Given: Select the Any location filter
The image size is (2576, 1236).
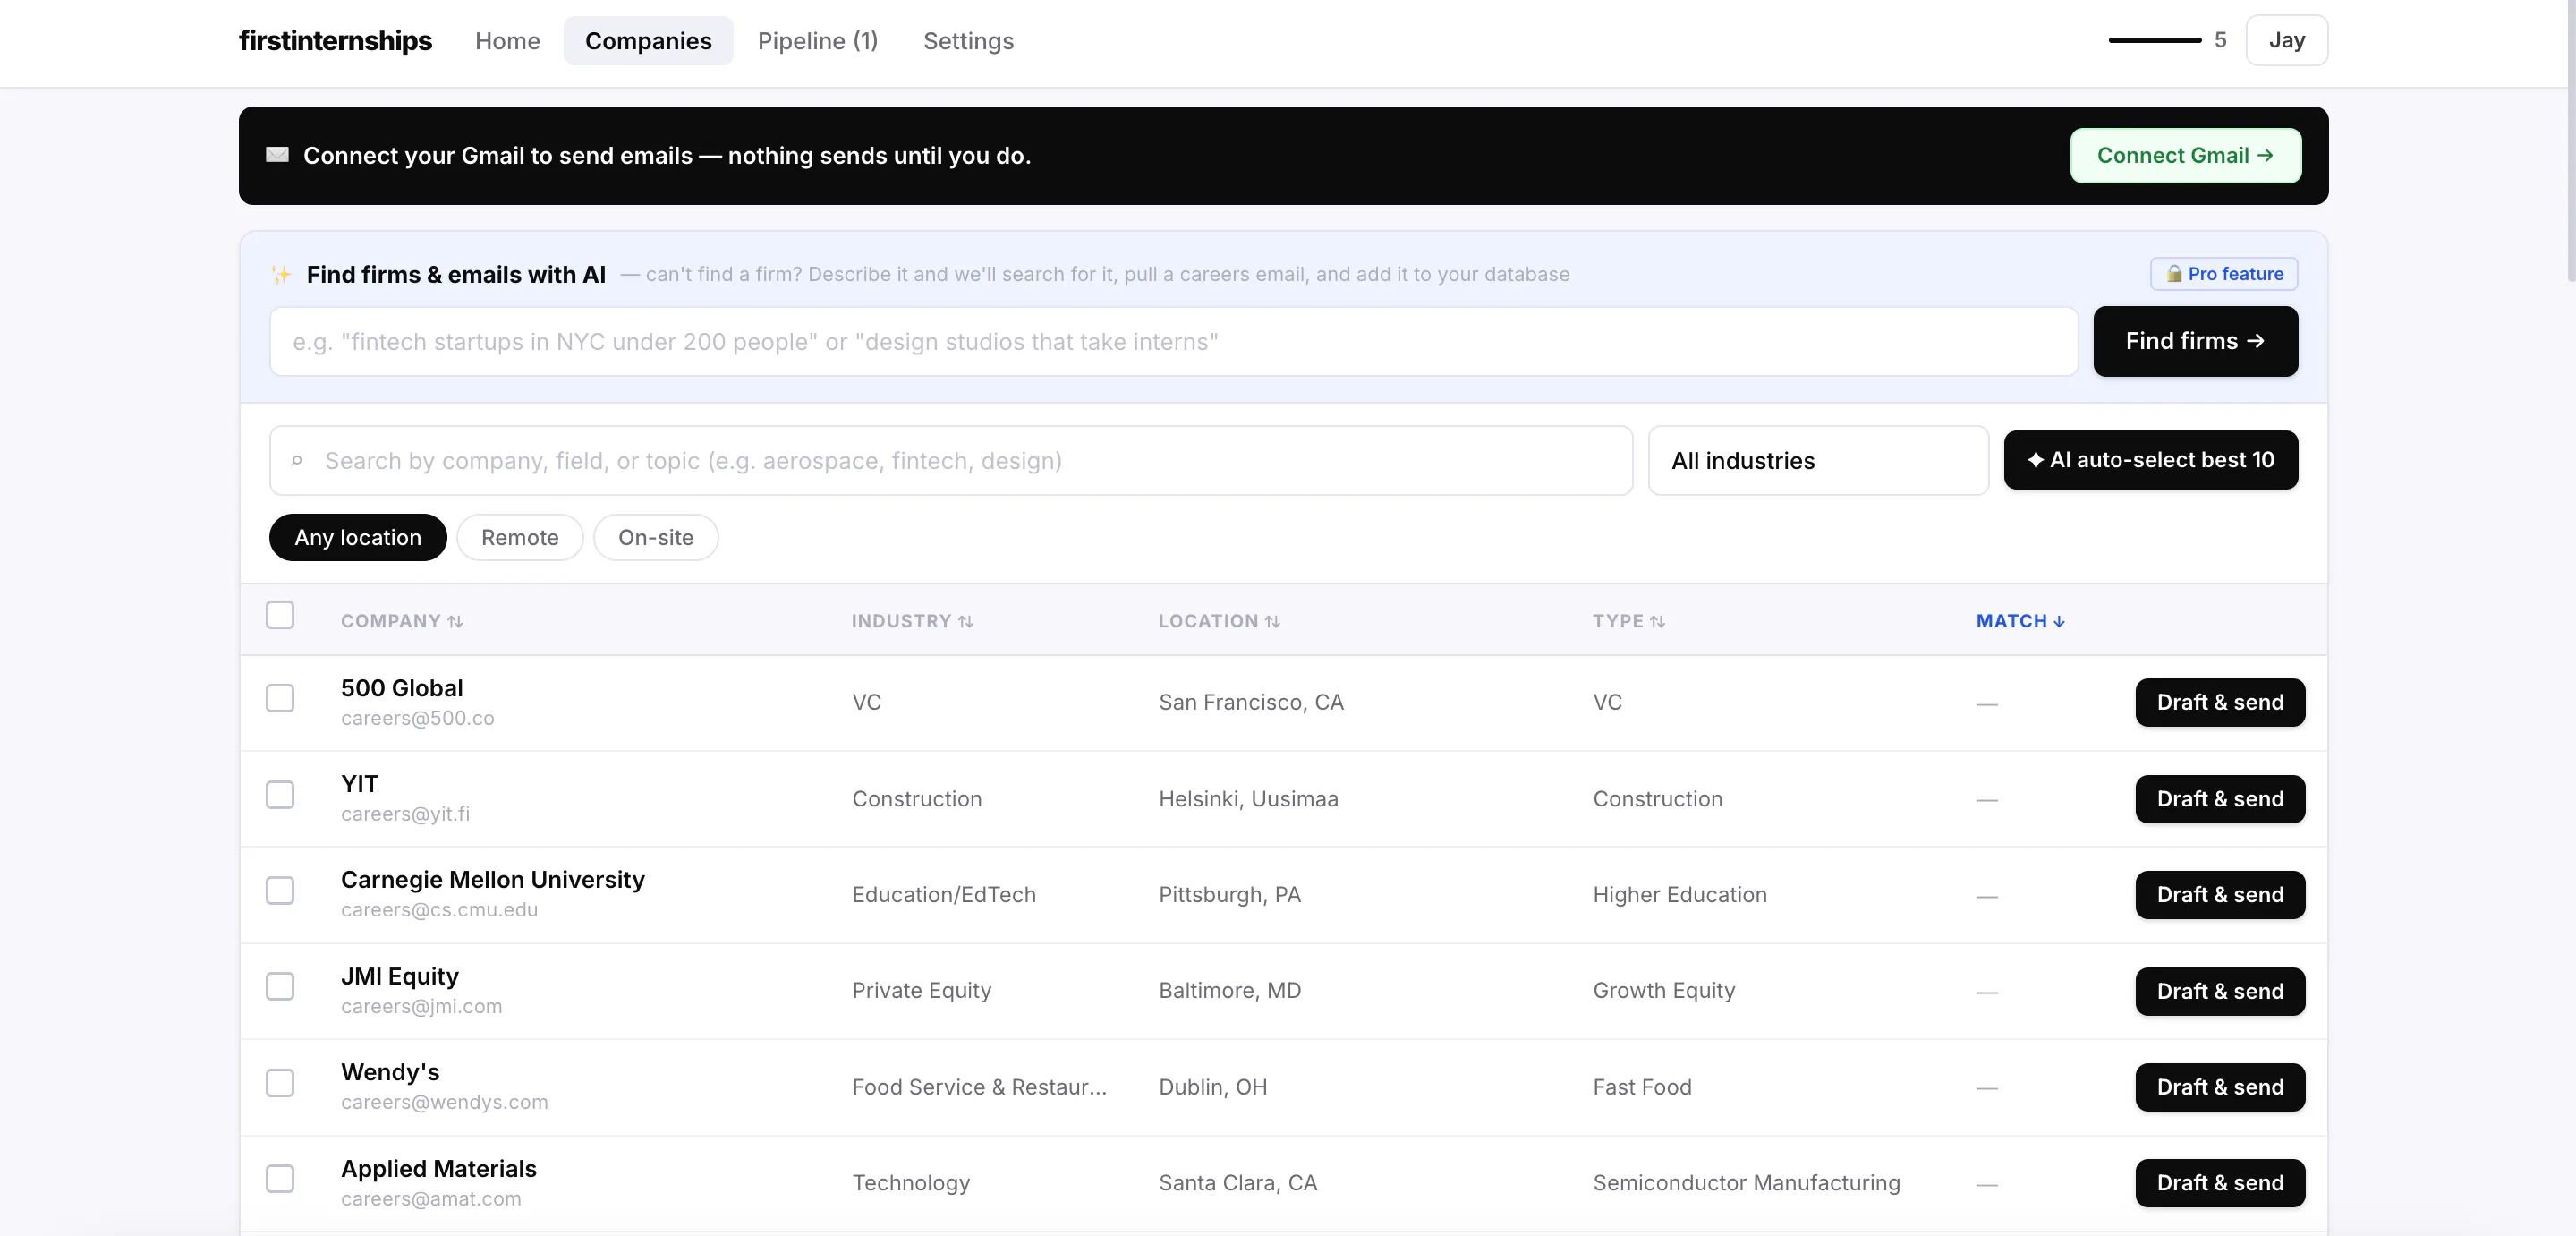Looking at the screenshot, I should pyautogui.click(x=358, y=538).
